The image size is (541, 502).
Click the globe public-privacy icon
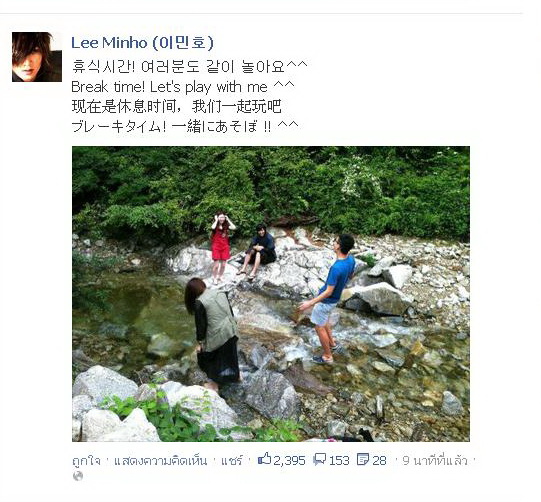coord(78,476)
